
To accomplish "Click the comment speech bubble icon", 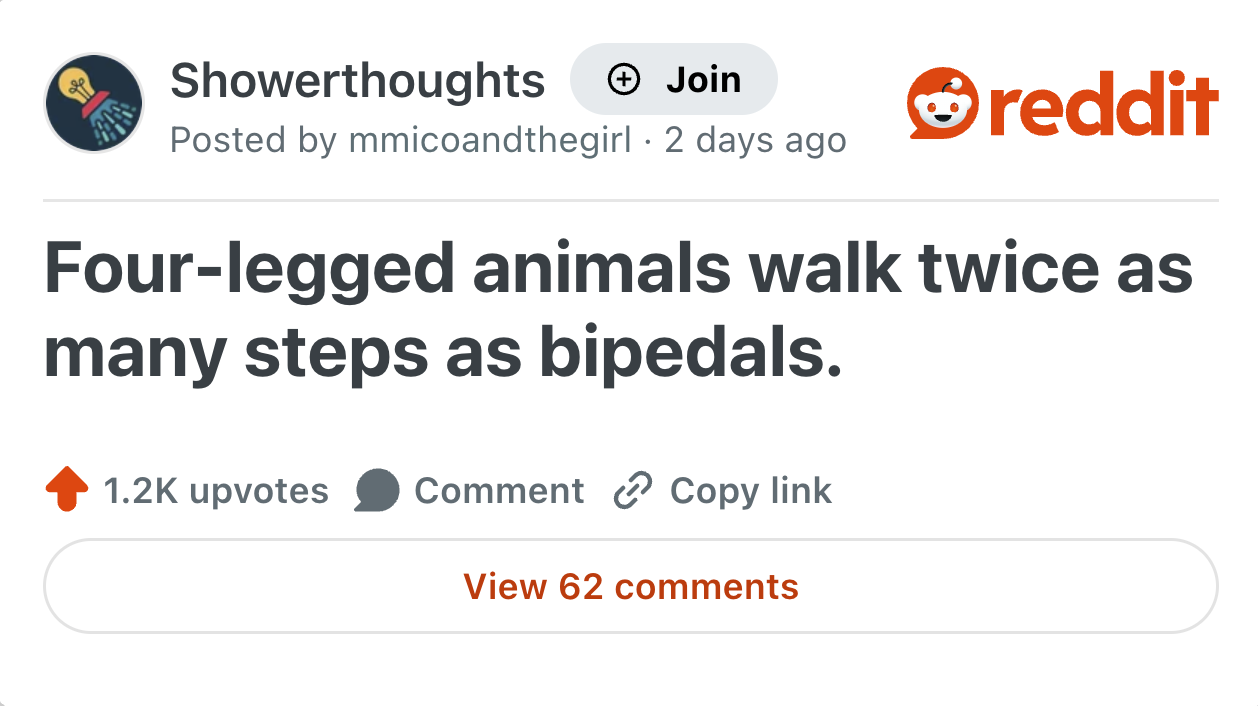I will (x=377, y=491).
